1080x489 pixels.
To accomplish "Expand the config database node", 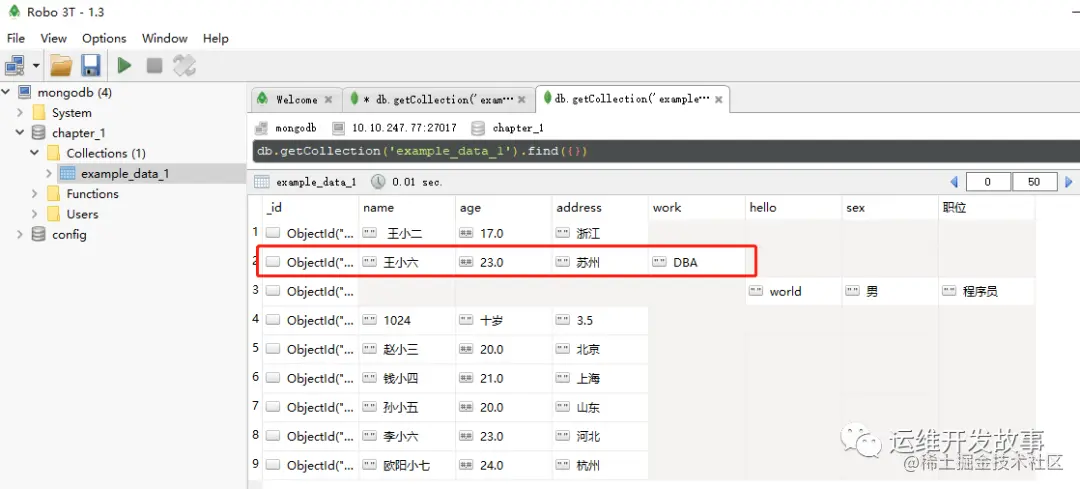I will 20,235.
